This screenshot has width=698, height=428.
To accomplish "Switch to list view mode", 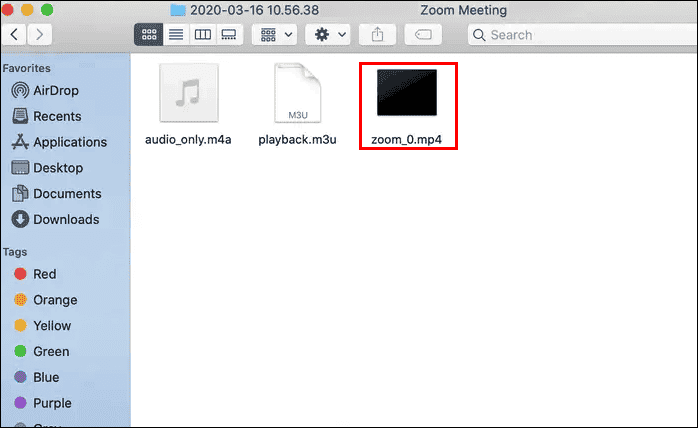I will coord(176,35).
